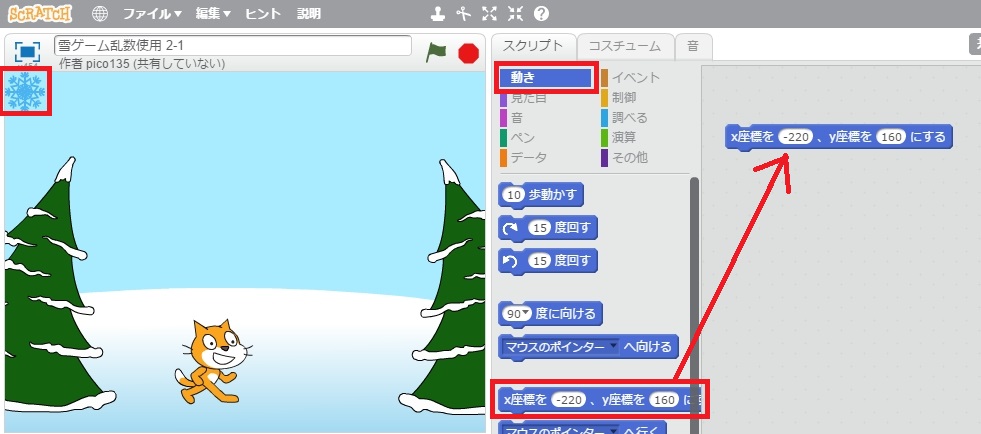This screenshot has height=434, width=981.
Task: Open the ヒント menu item
Action: pyautogui.click(x=263, y=13)
